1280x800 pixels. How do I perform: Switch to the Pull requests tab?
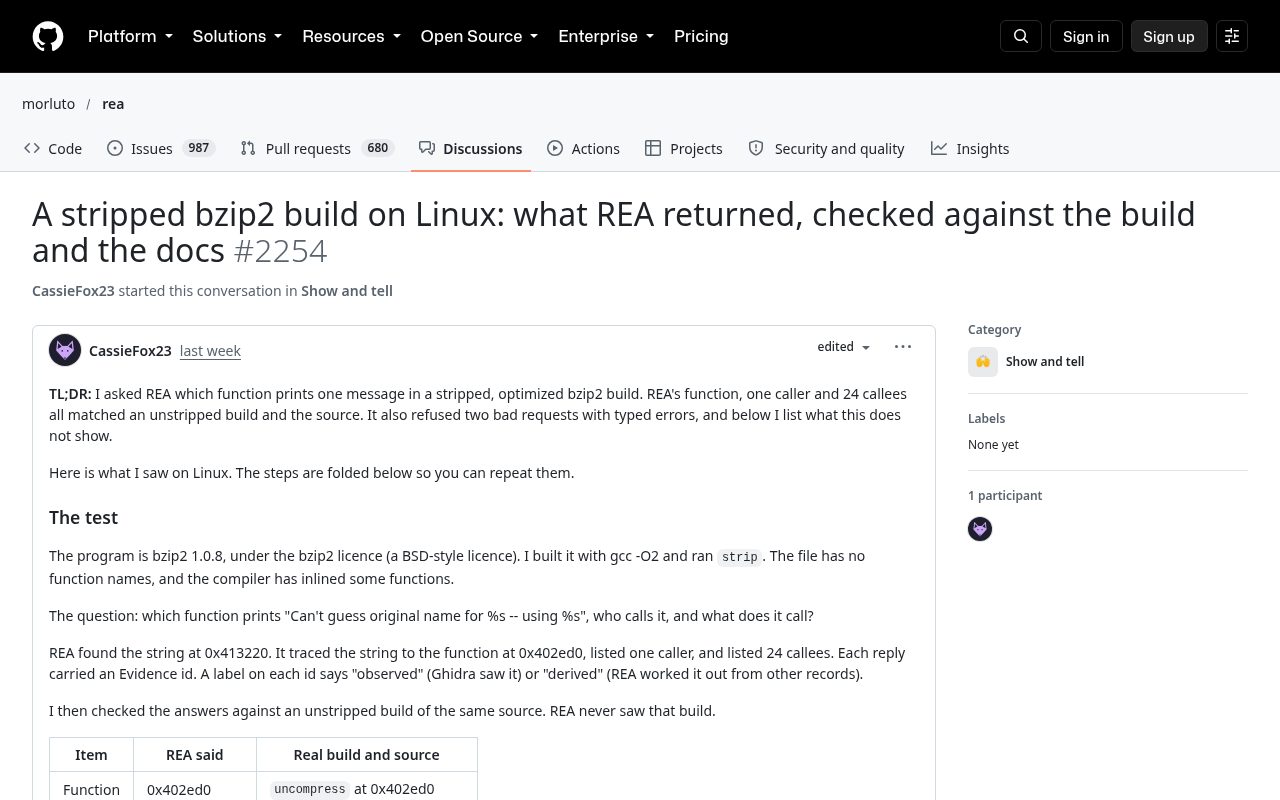(x=317, y=148)
